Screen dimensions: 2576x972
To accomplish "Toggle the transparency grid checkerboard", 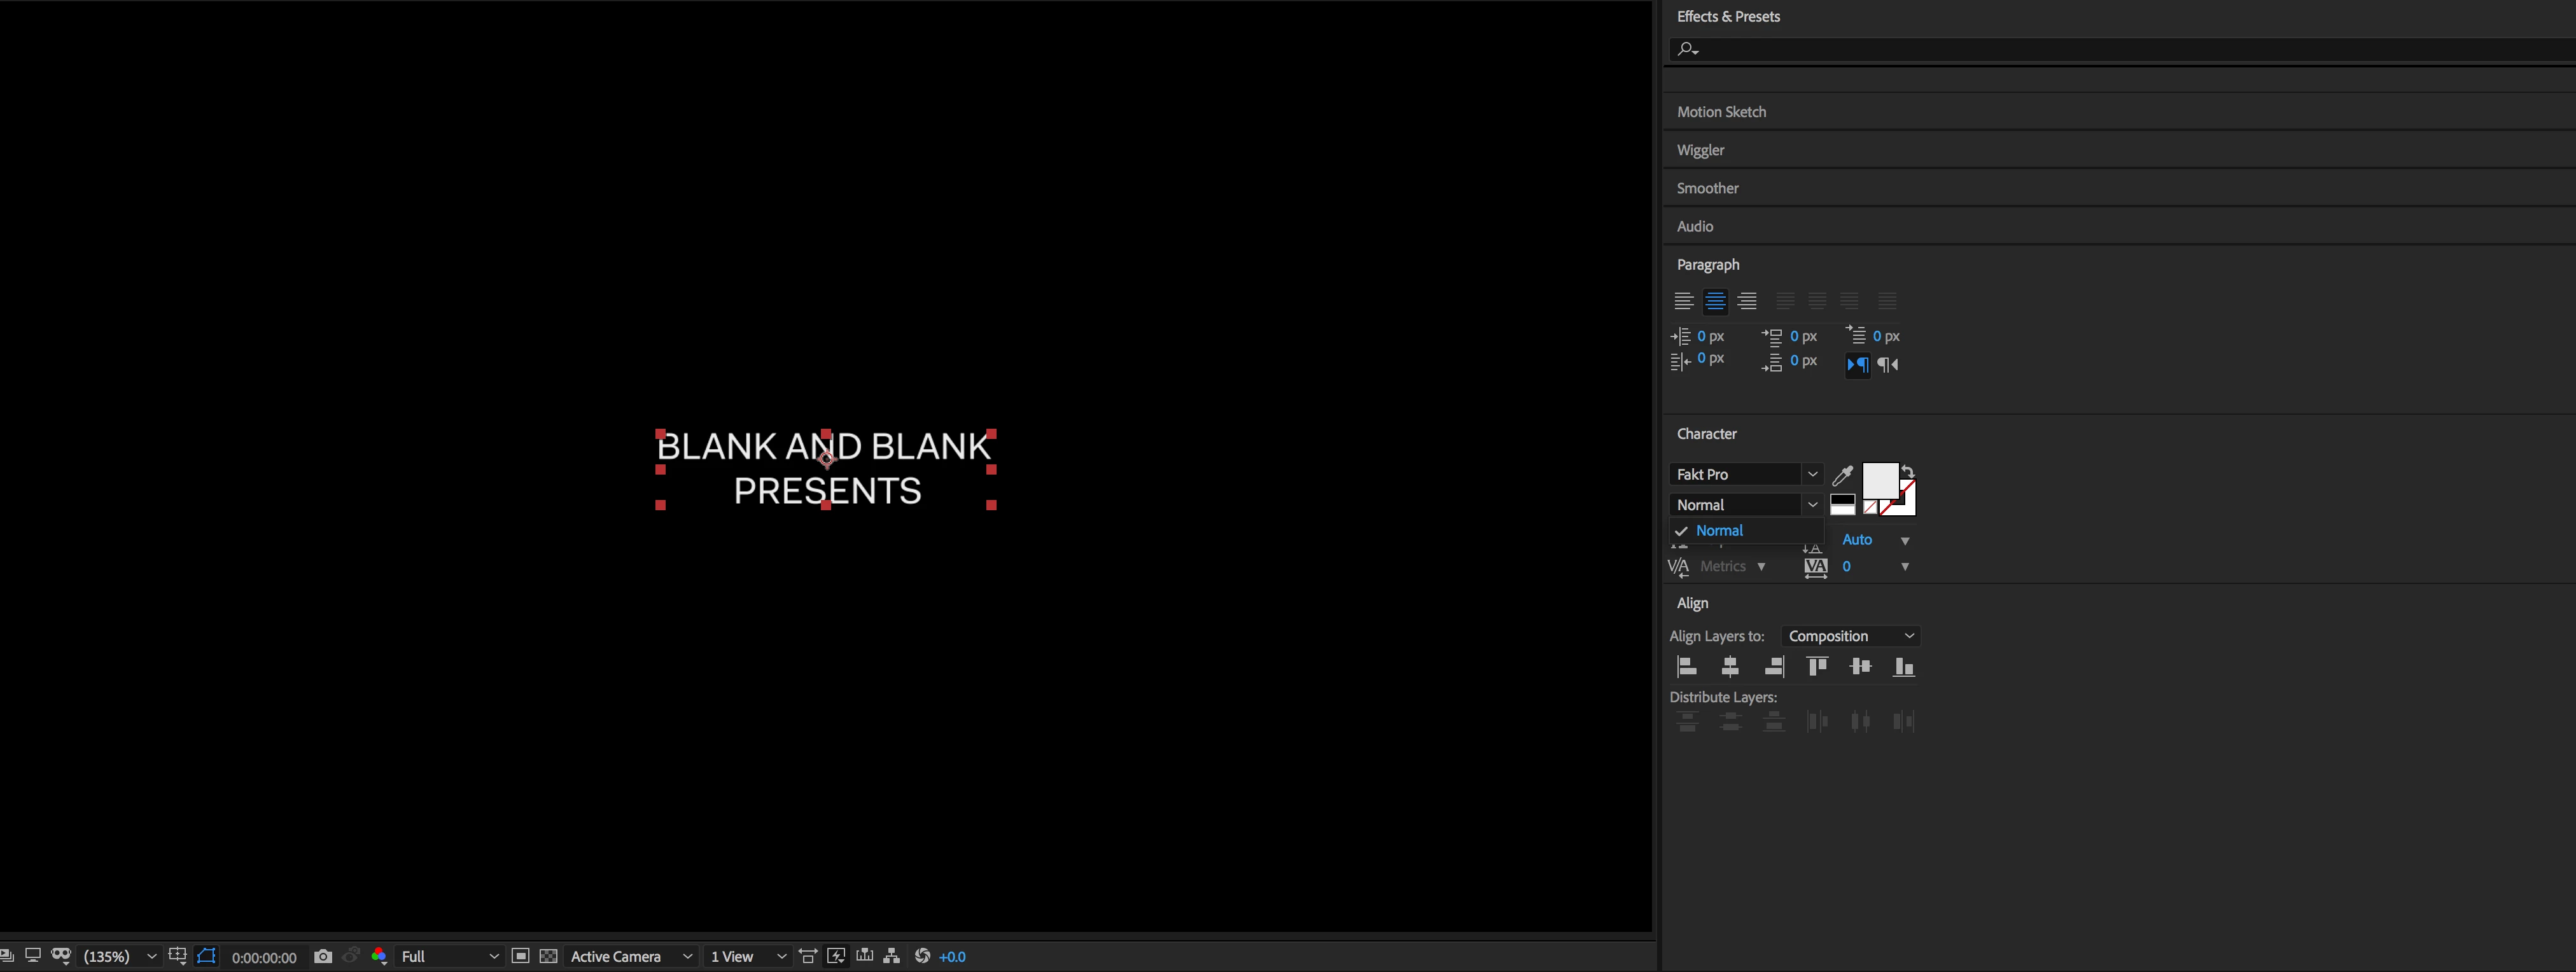I will click(x=548, y=957).
